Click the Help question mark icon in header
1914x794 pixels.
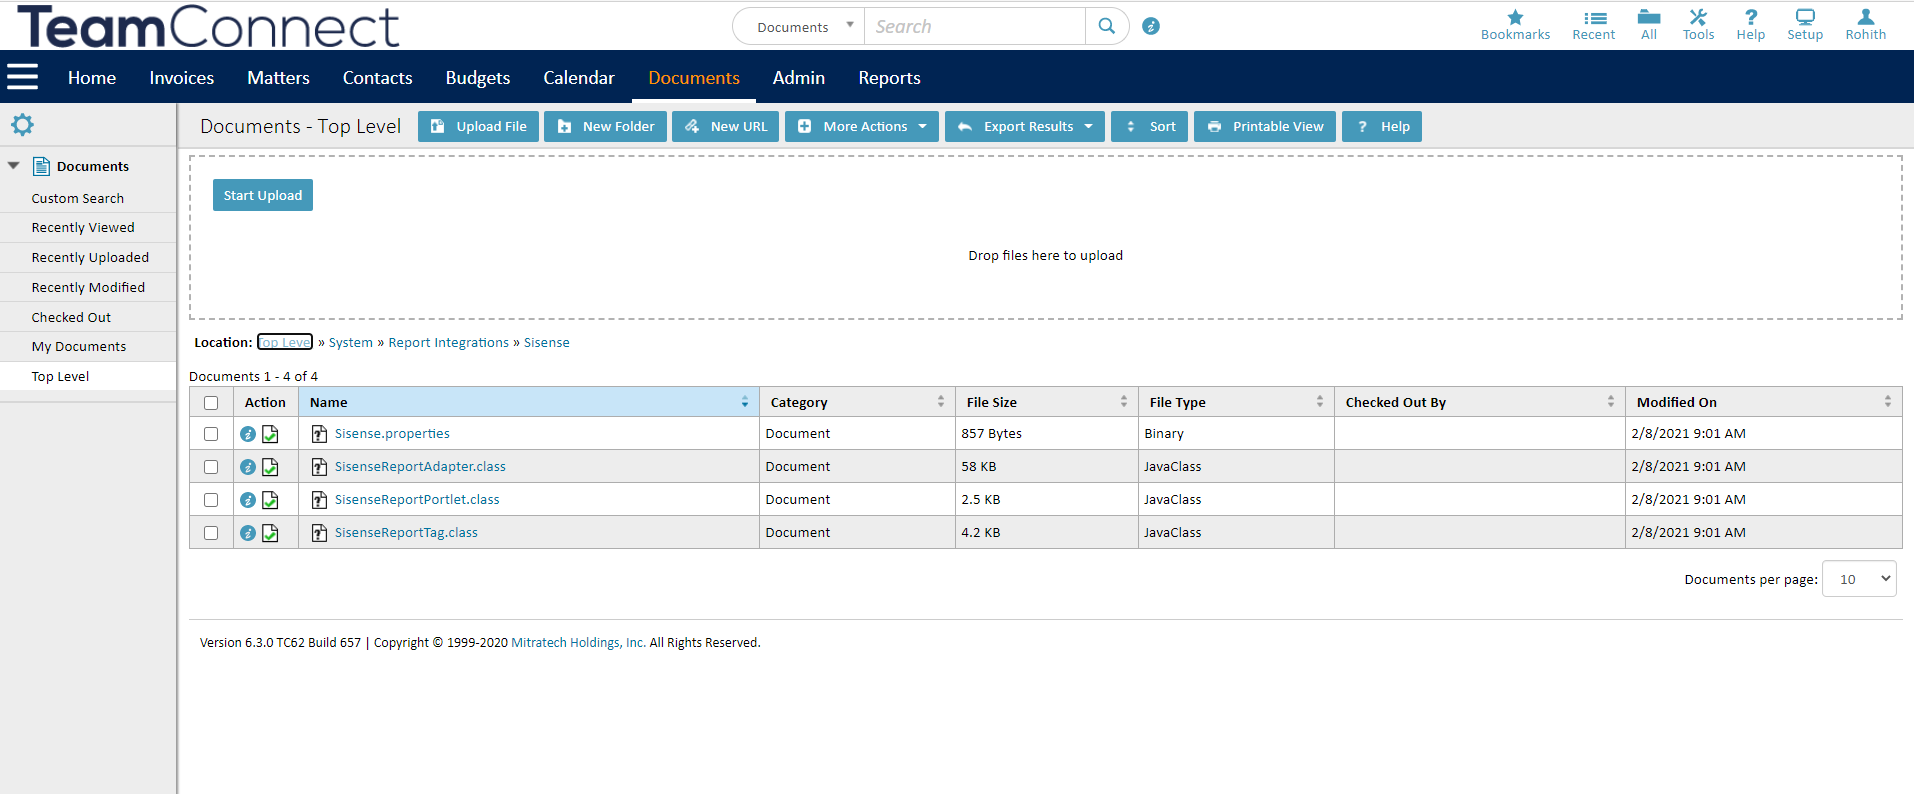pyautogui.click(x=1751, y=17)
